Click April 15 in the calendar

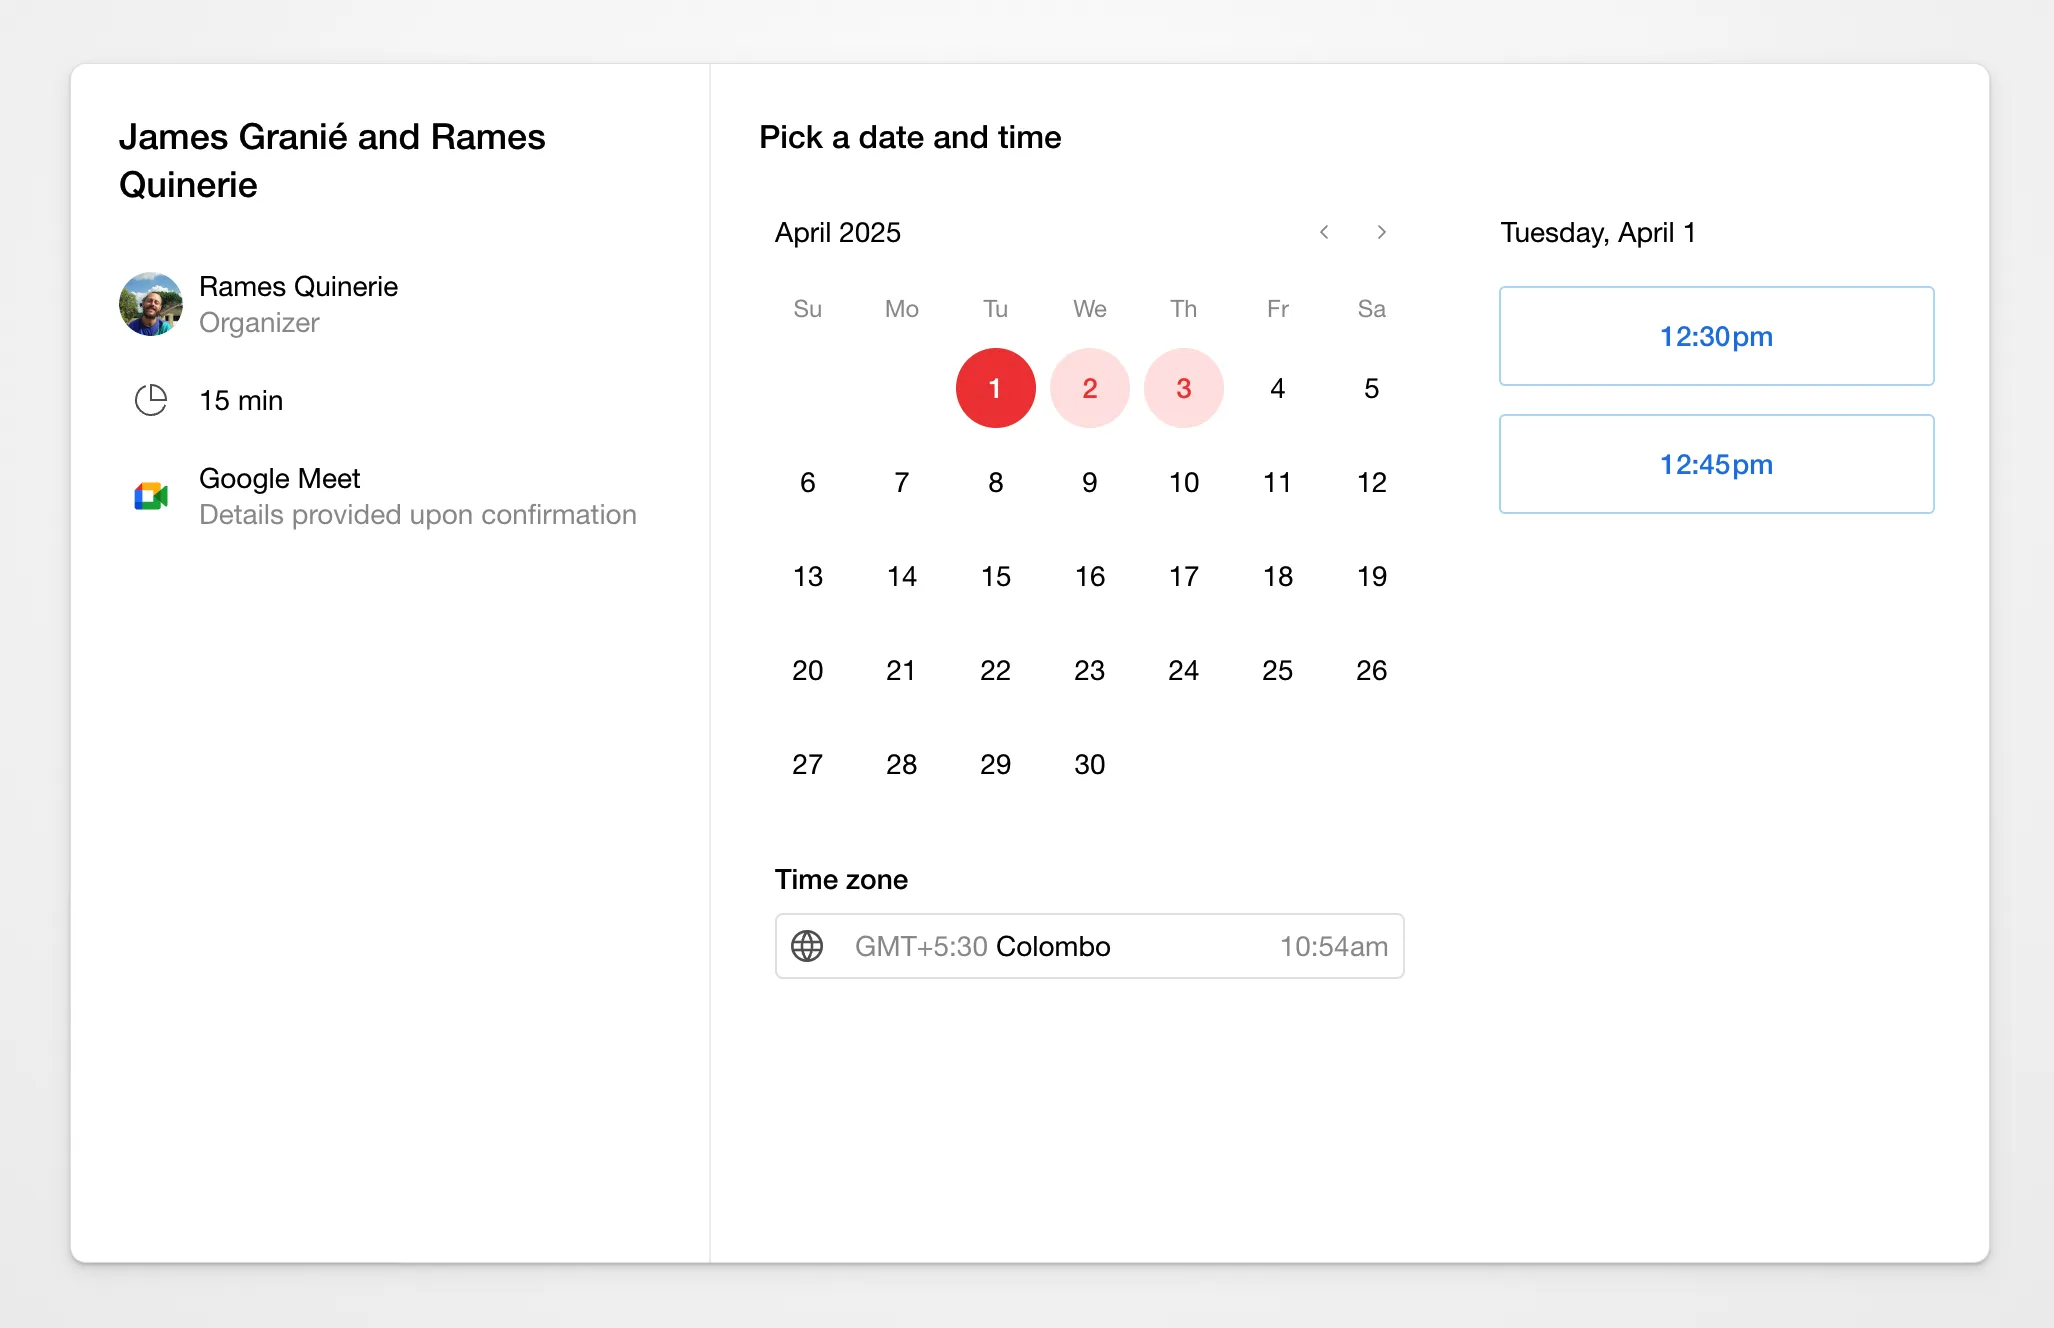pos(995,576)
